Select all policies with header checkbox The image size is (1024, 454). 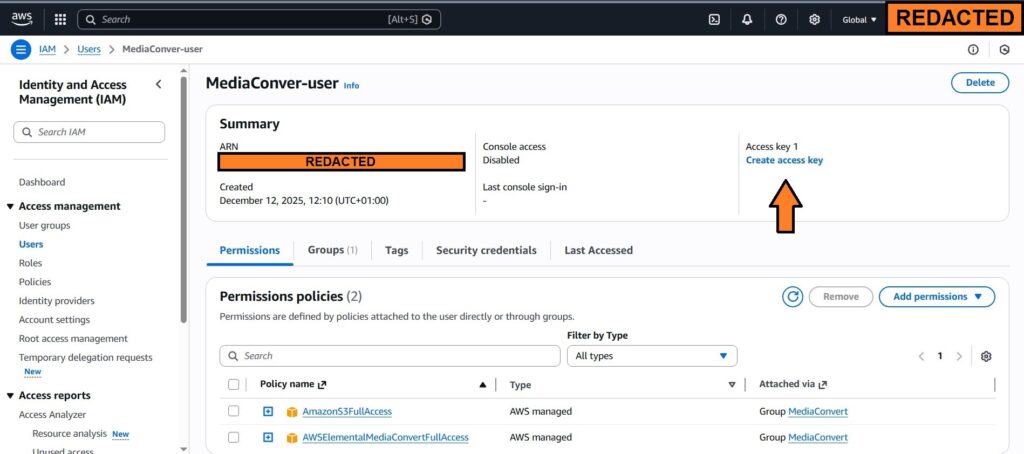point(234,384)
